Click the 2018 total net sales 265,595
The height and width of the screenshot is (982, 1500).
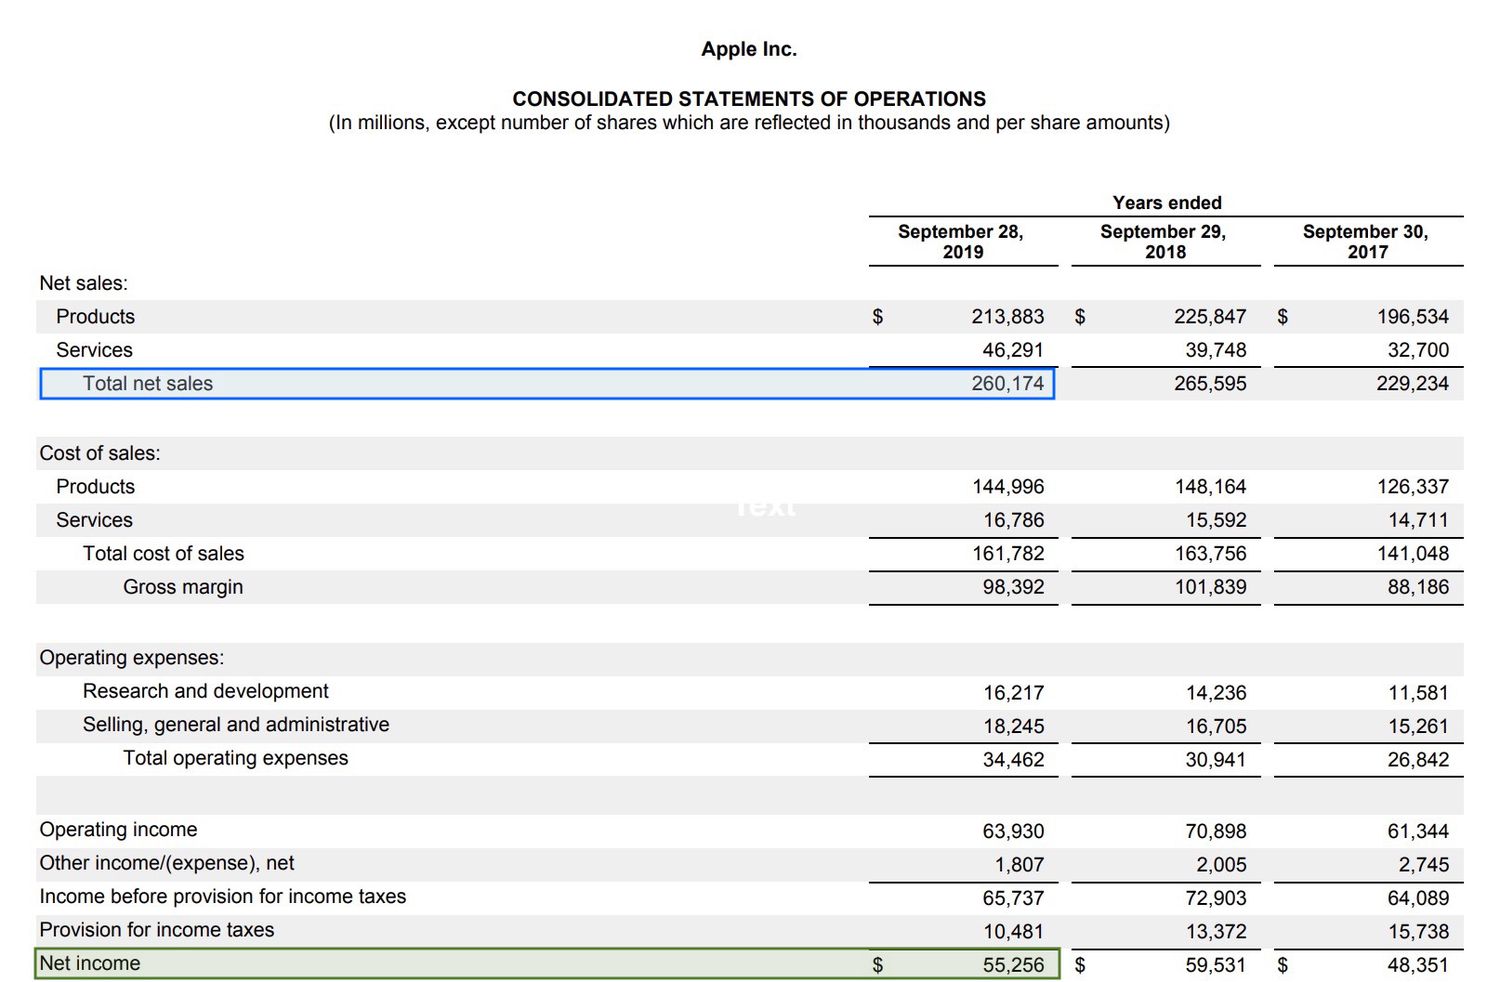click(x=1210, y=384)
